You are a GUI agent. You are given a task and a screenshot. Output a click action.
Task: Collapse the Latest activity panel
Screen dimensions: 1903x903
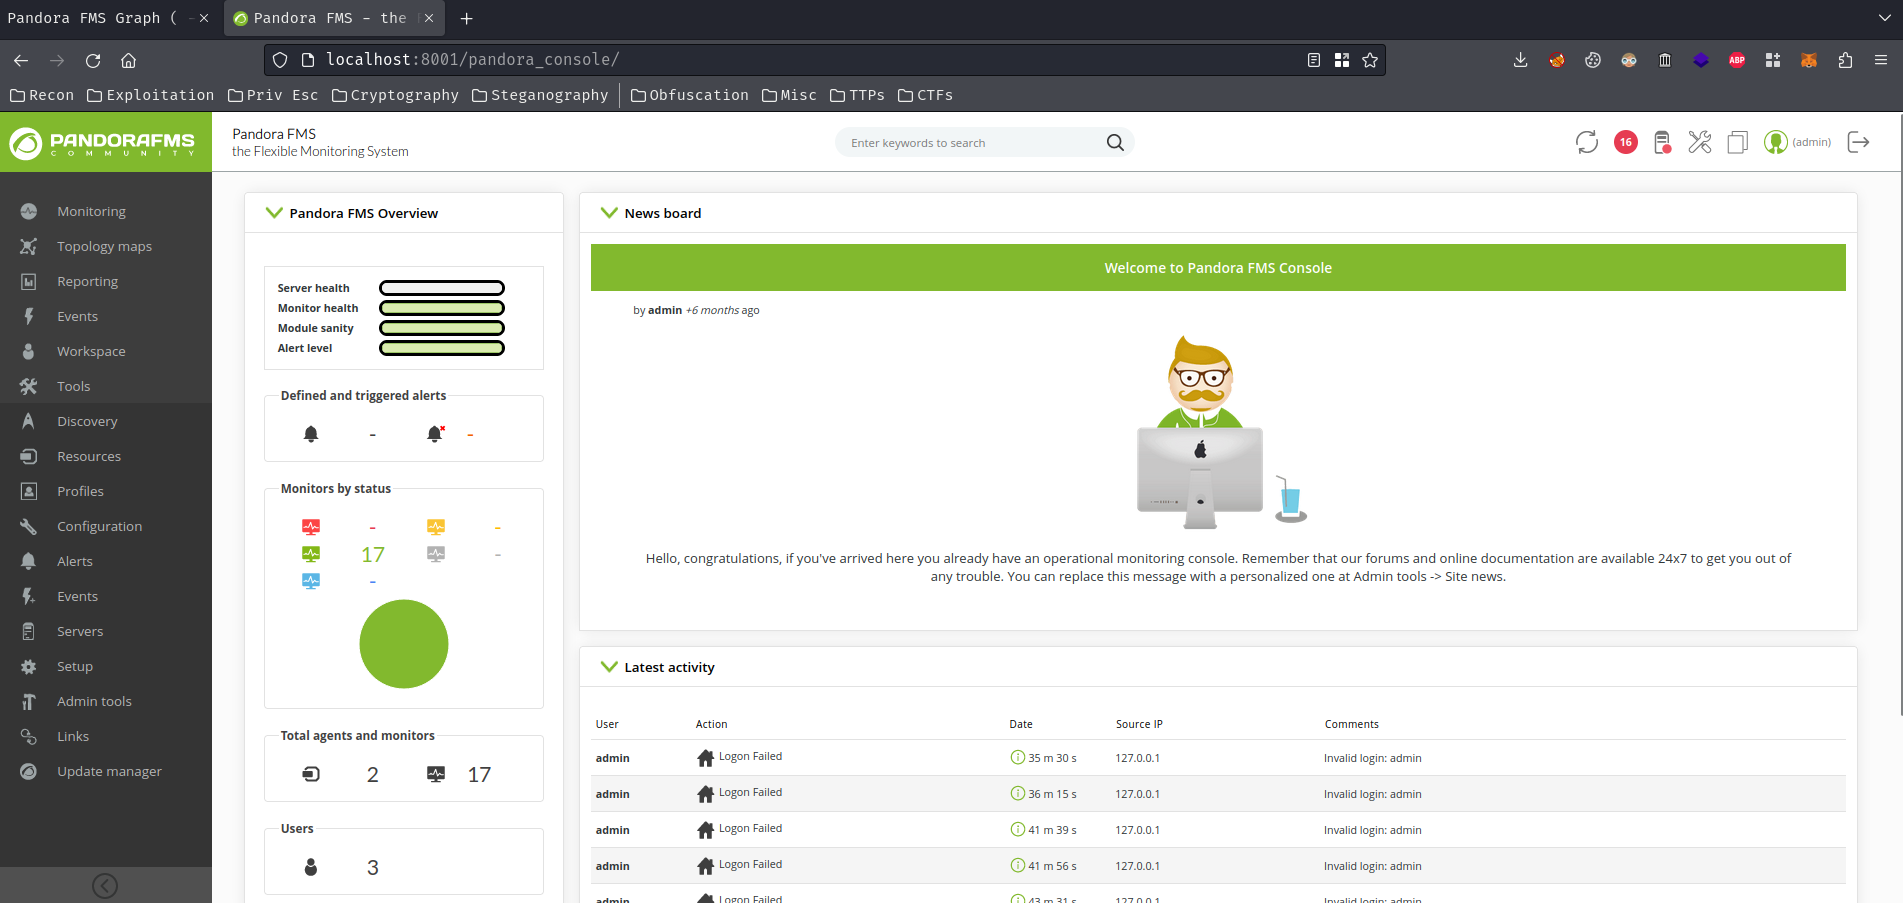(609, 666)
